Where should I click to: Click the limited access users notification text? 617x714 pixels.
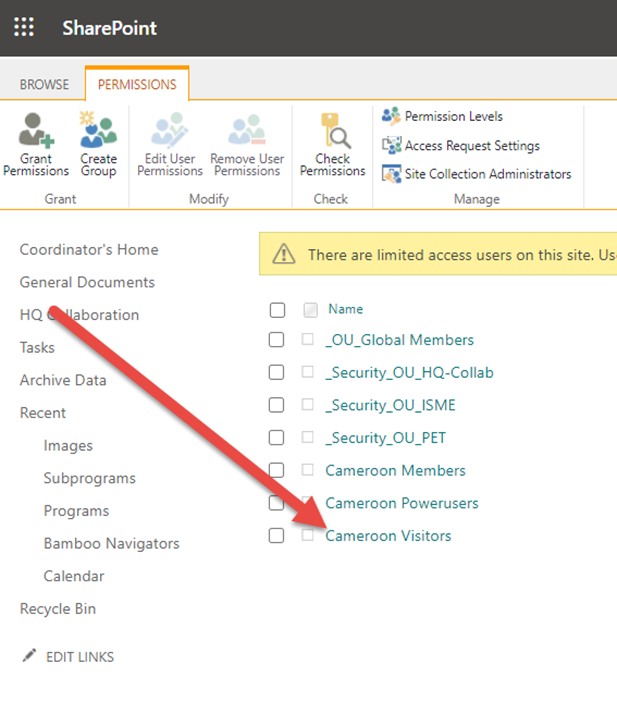point(462,255)
